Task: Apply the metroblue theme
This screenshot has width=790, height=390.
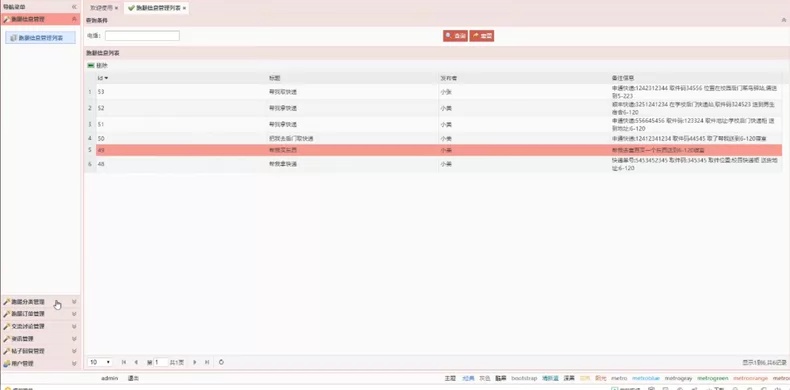Action: tap(646, 378)
